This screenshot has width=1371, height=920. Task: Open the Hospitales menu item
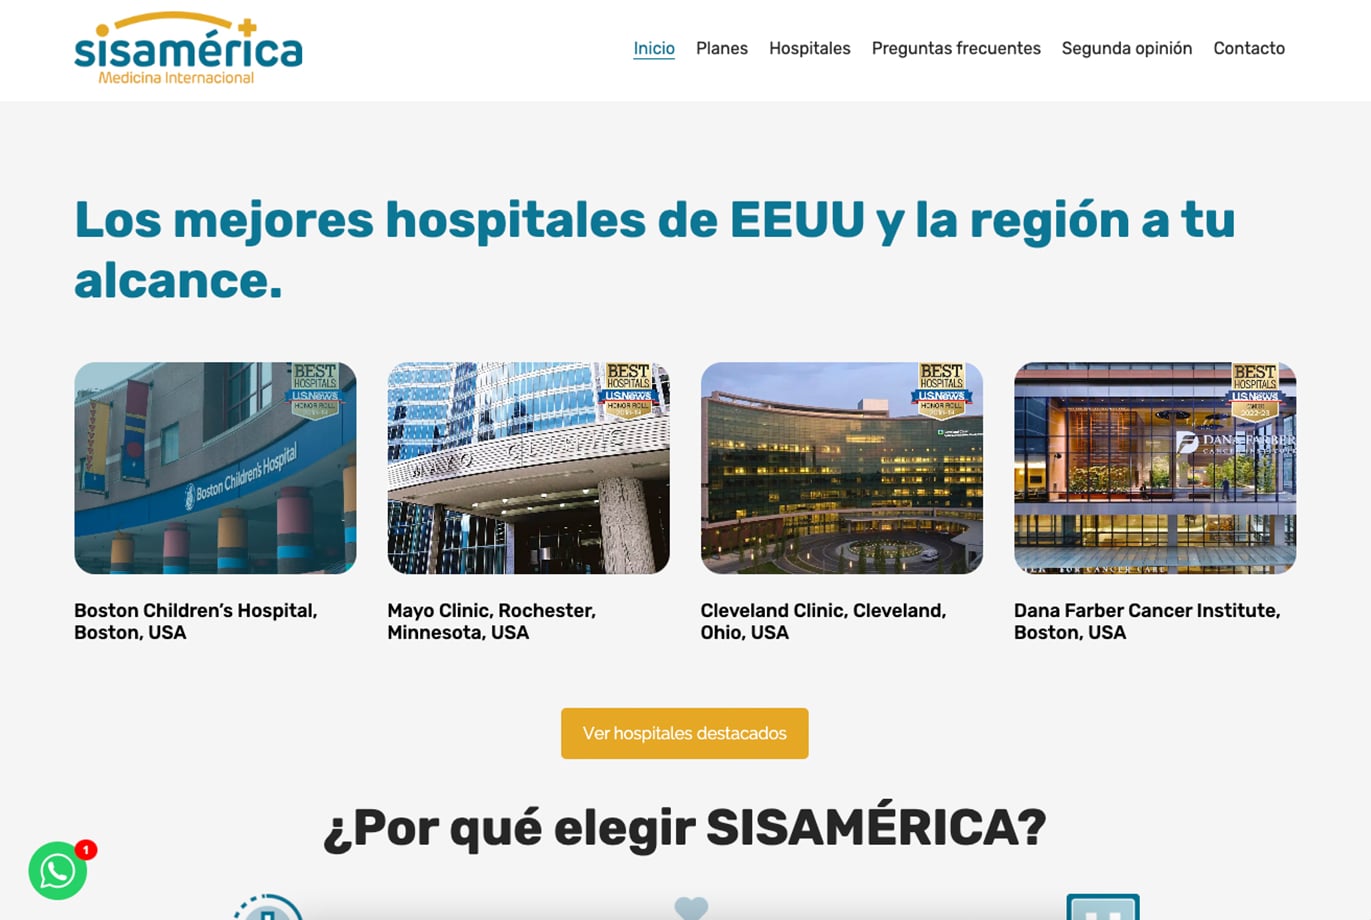pyautogui.click(x=810, y=48)
